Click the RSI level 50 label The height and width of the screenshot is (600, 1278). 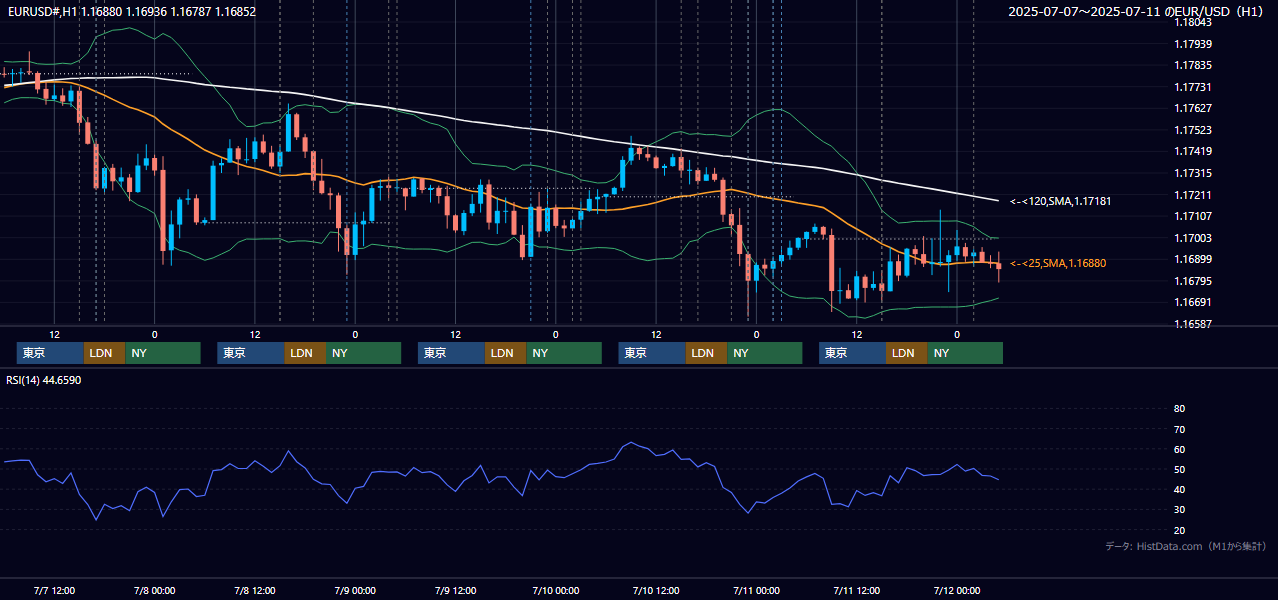[x=1179, y=469]
